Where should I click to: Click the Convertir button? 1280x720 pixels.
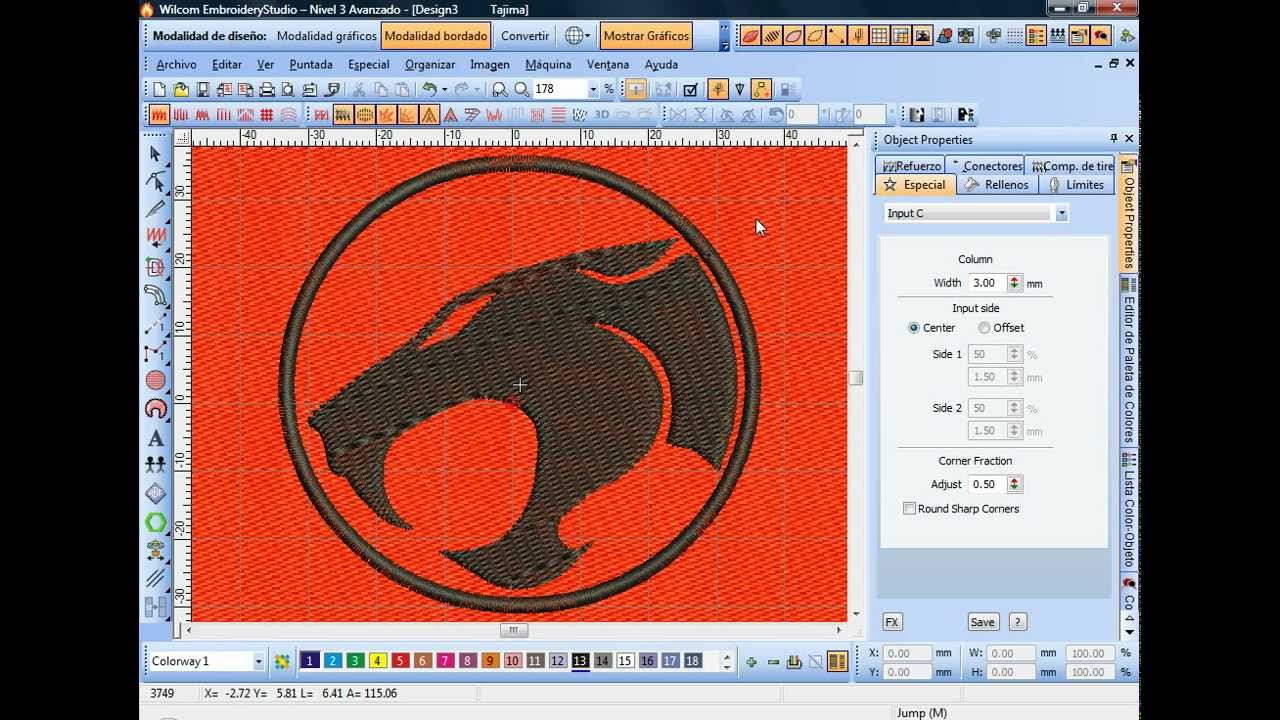[x=525, y=36]
